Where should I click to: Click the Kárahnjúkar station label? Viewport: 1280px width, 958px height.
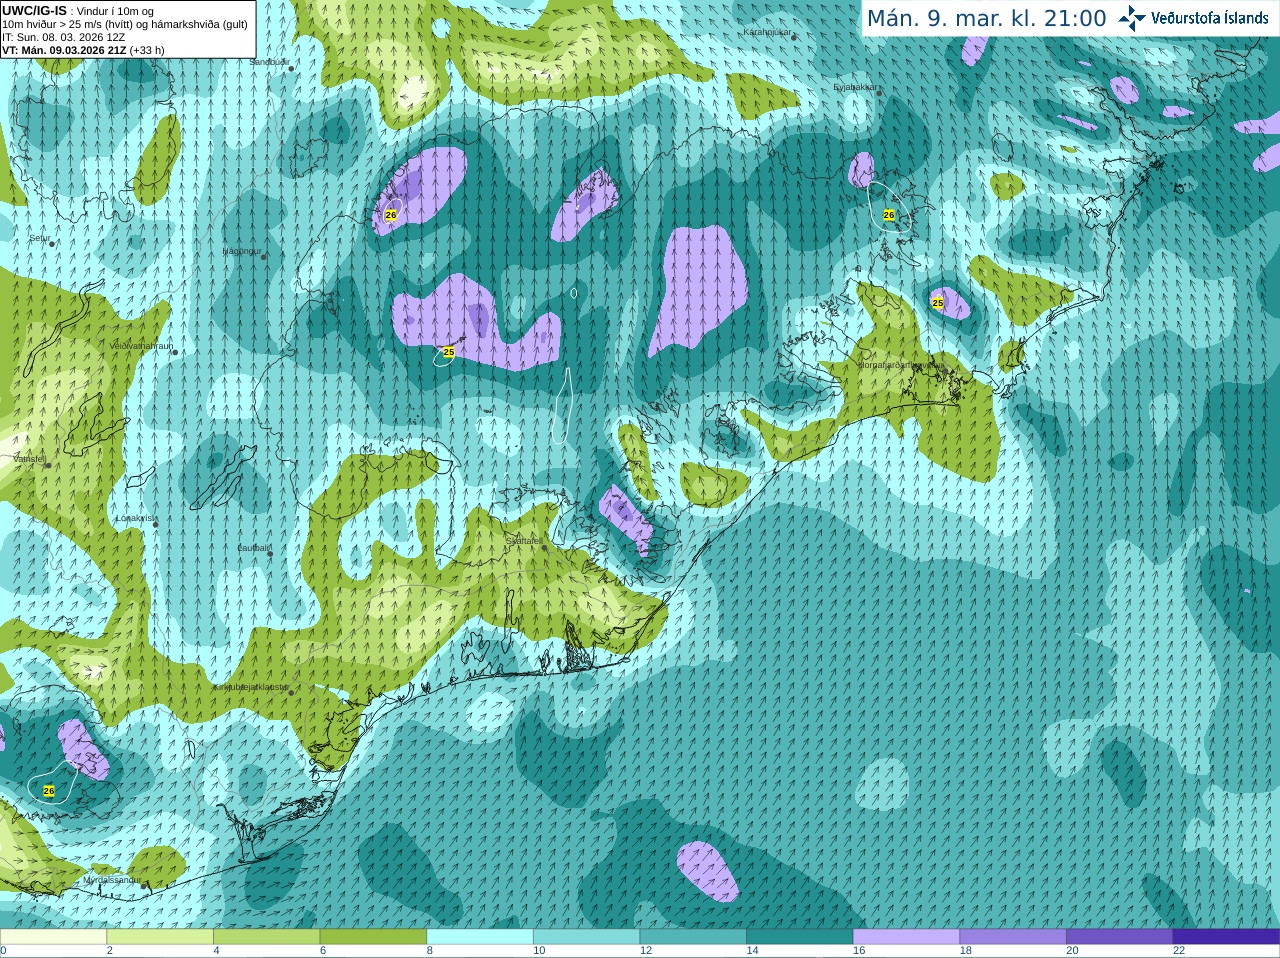pyautogui.click(x=767, y=32)
